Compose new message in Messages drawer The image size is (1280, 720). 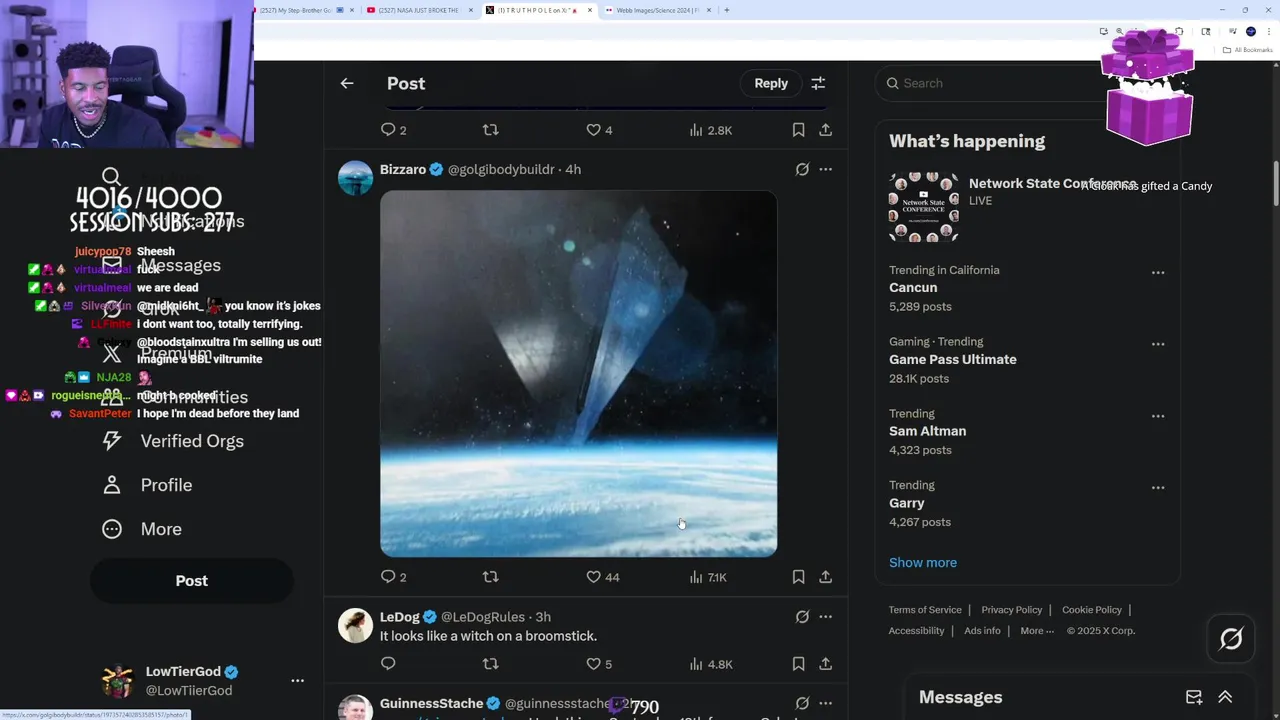click(x=1194, y=697)
